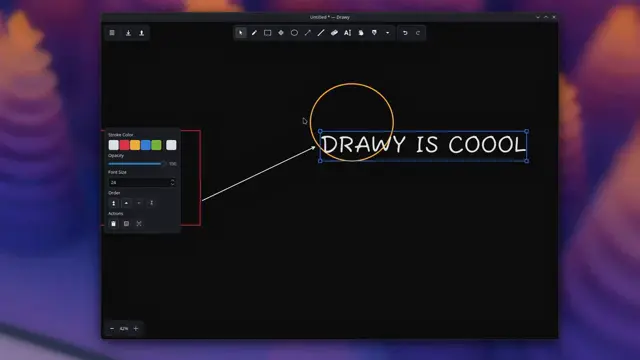Screen dimensions: 640x360
Task: Pick the first white stroke color
Action: 113,145
